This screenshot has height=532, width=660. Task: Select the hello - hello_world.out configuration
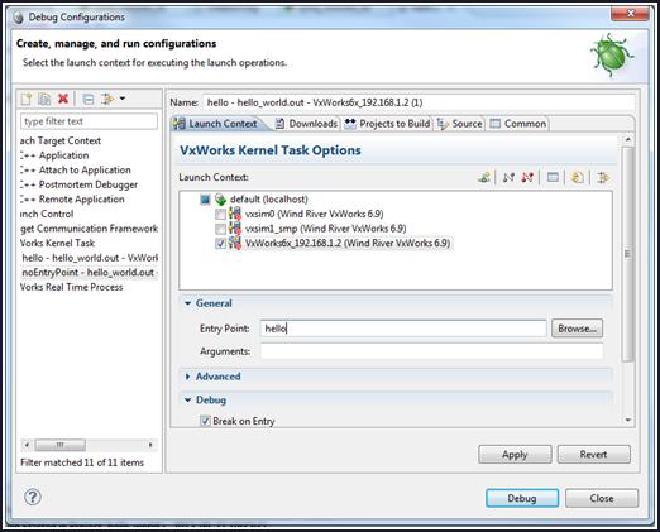(x=90, y=258)
